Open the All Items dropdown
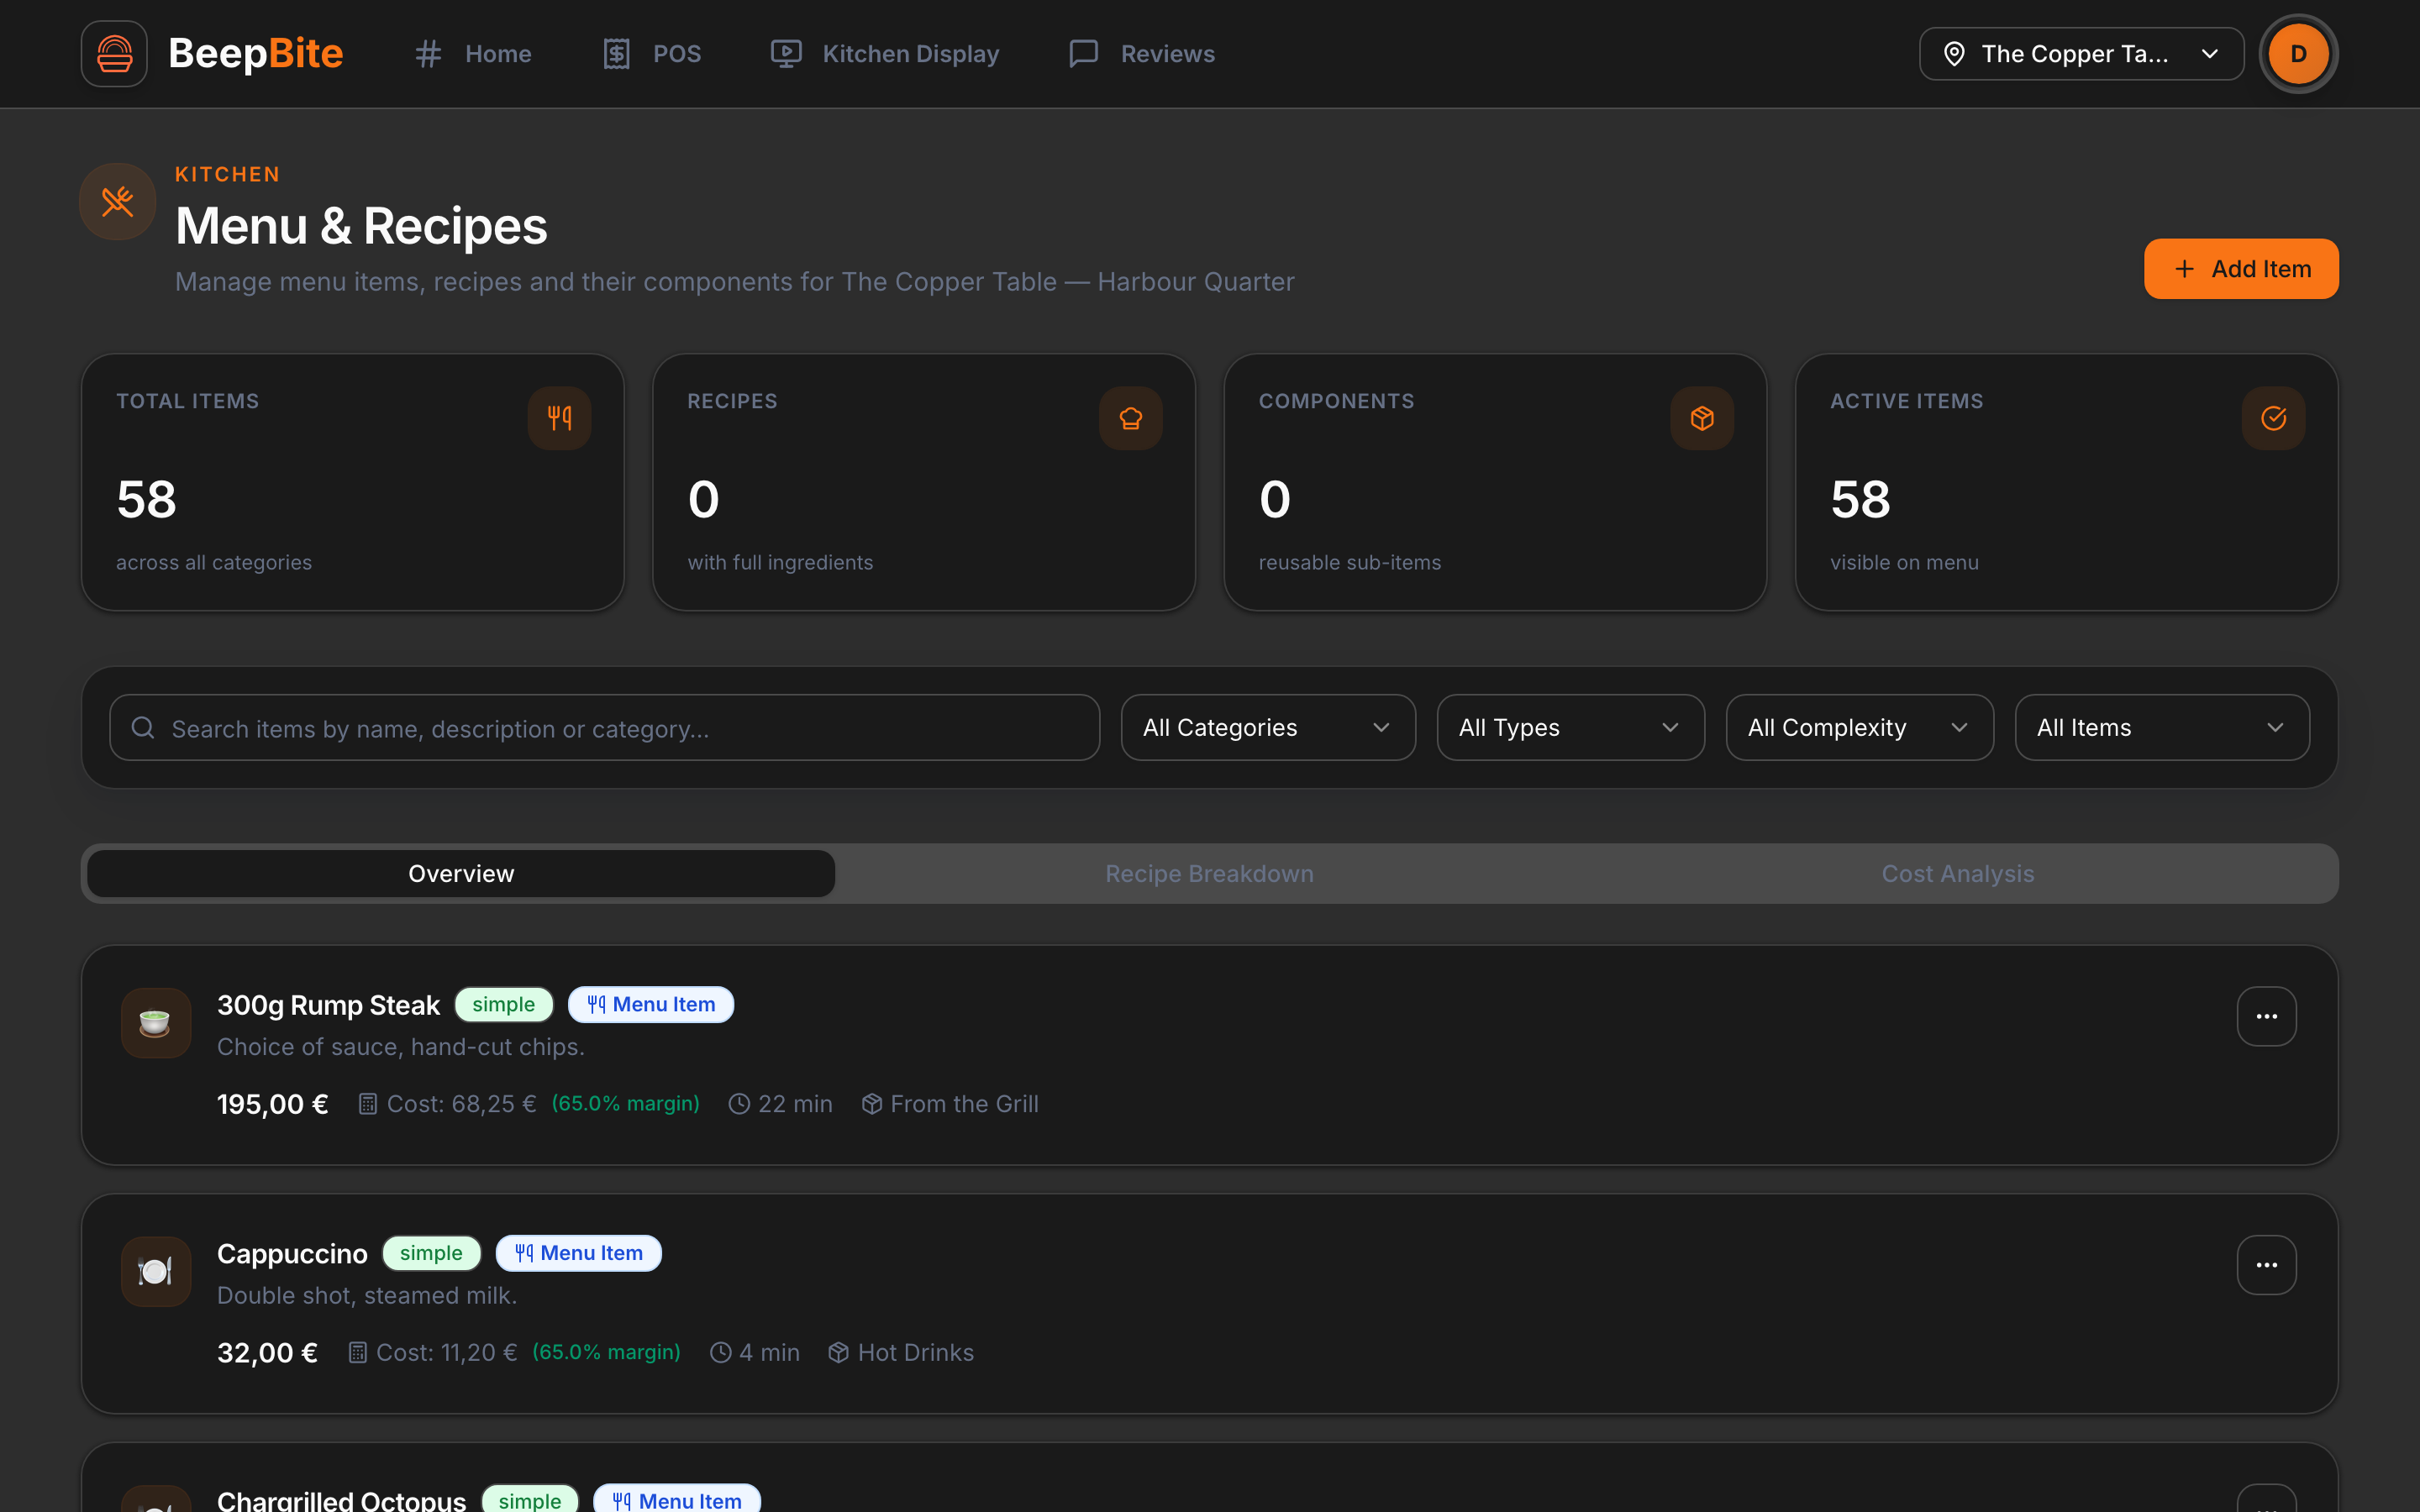 pos(2162,728)
